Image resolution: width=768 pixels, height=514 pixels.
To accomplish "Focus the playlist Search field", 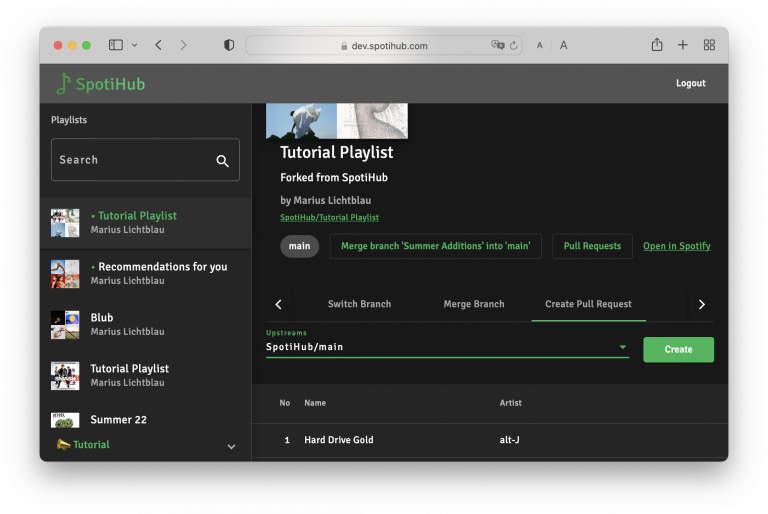I will 145,160.
